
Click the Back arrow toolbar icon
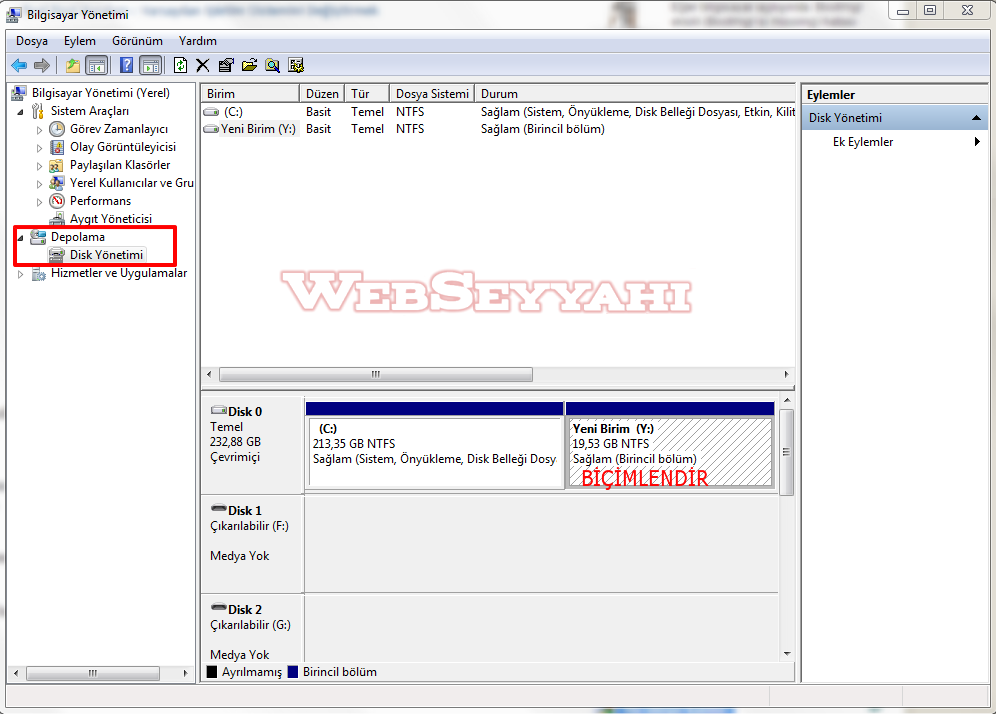[x=19, y=65]
